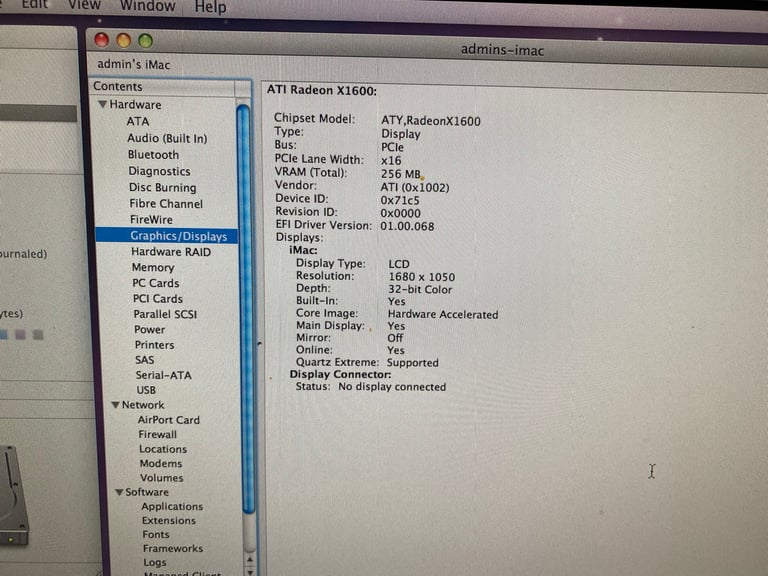Collapse the Hardware section triangle
The height and width of the screenshot is (576, 768).
102,104
